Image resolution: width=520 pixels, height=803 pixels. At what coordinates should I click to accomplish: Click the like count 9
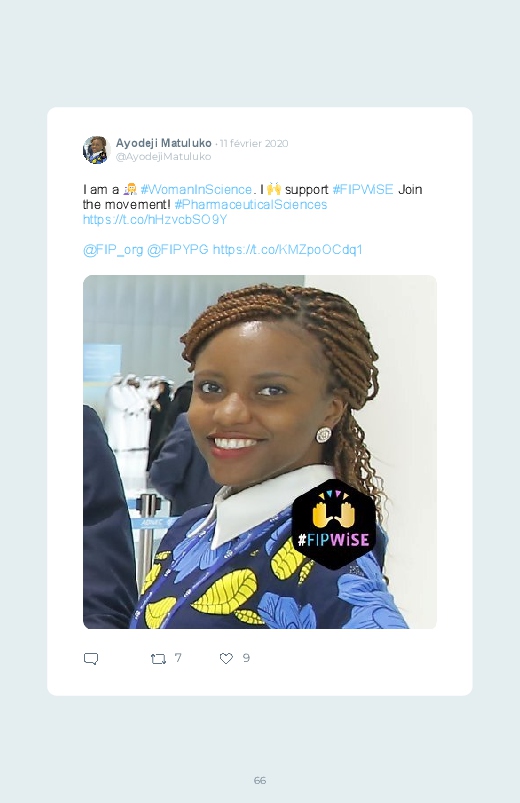[x=246, y=658]
